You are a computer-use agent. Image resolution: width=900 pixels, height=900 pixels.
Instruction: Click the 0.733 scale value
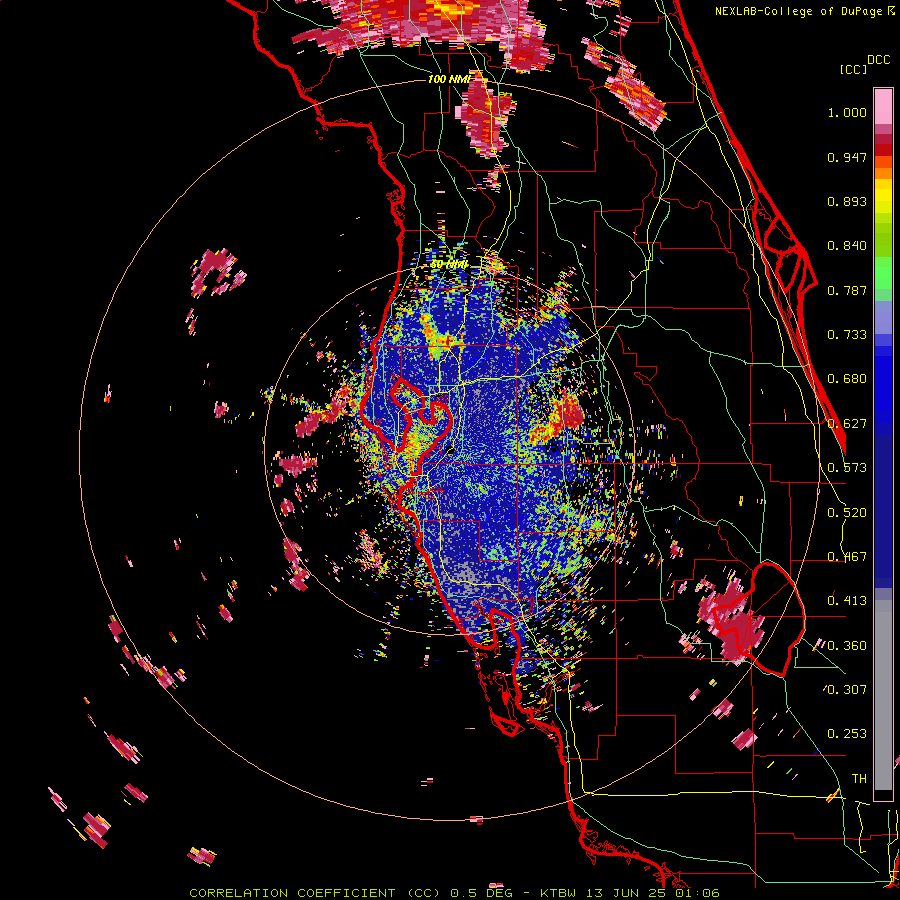(x=847, y=335)
